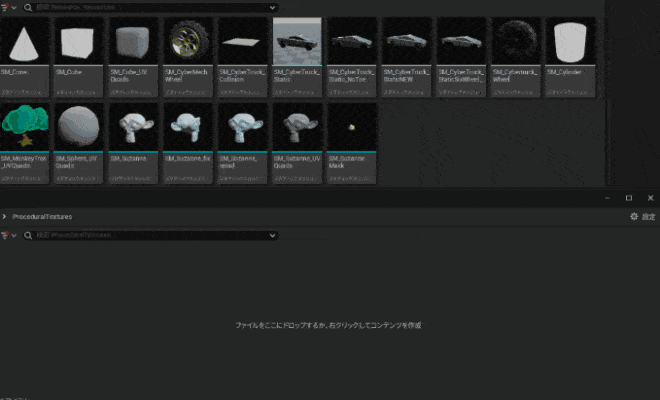Click the SM_Suzanne_UV Quads monkey asset
This screenshot has height=400, width=660.
[x=296, y=127]
